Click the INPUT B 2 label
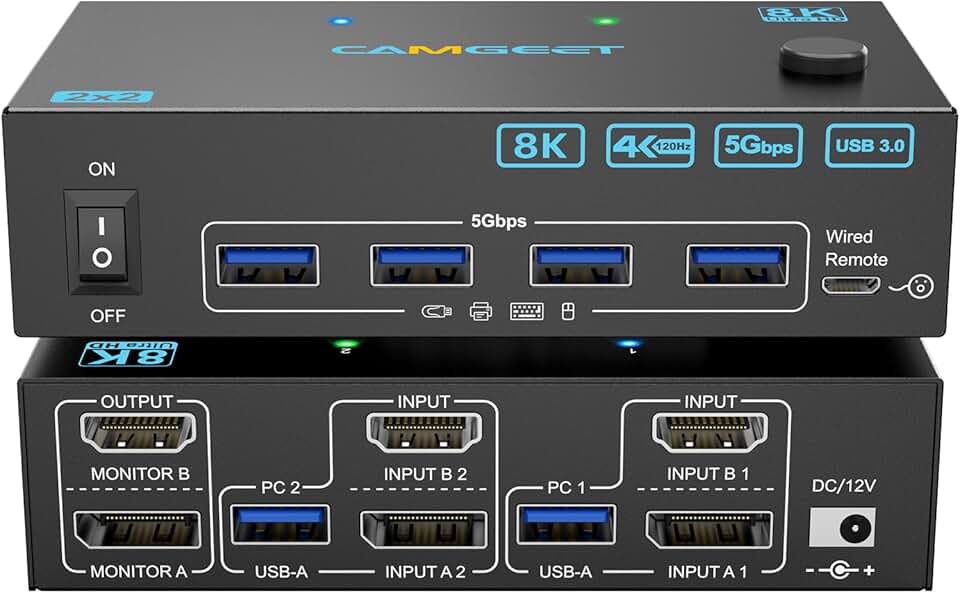Image resolution: width=960 pixels, height=593 pixels. 426,474
